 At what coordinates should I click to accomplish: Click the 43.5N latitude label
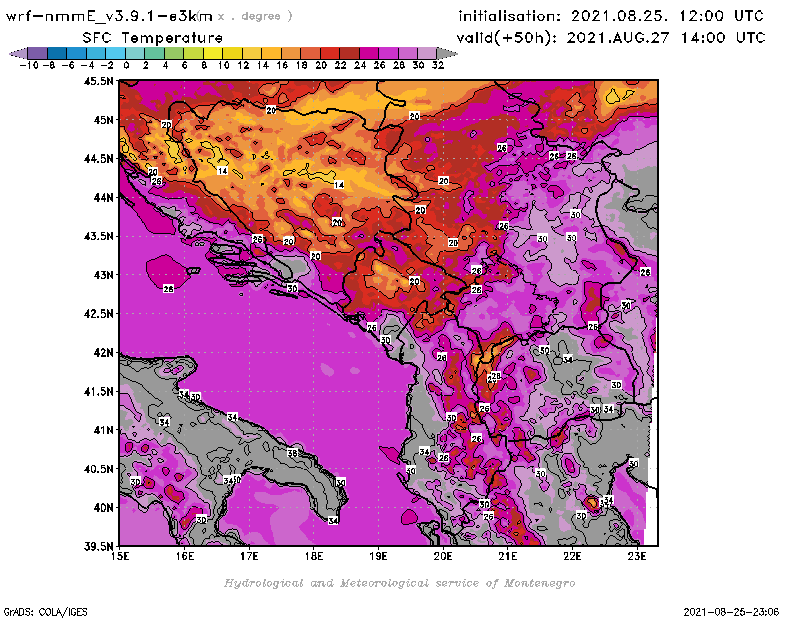click(98, 236)
